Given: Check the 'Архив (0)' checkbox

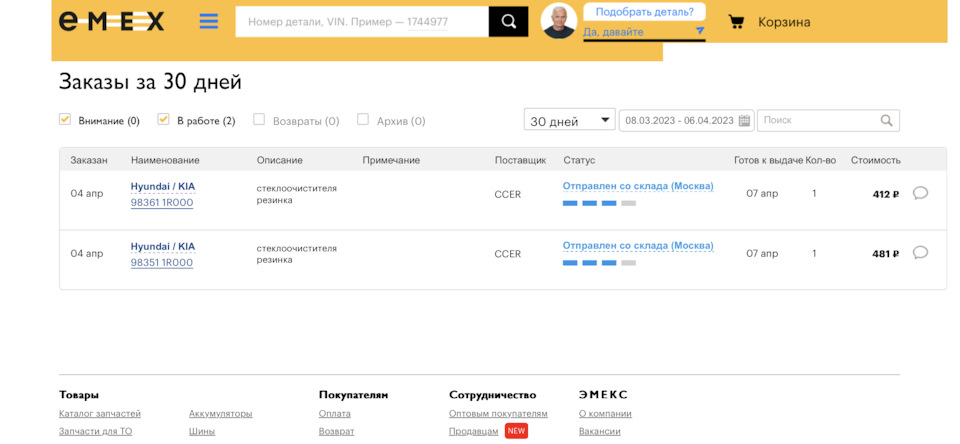Looking at the screenshot, I should point(363,119).
